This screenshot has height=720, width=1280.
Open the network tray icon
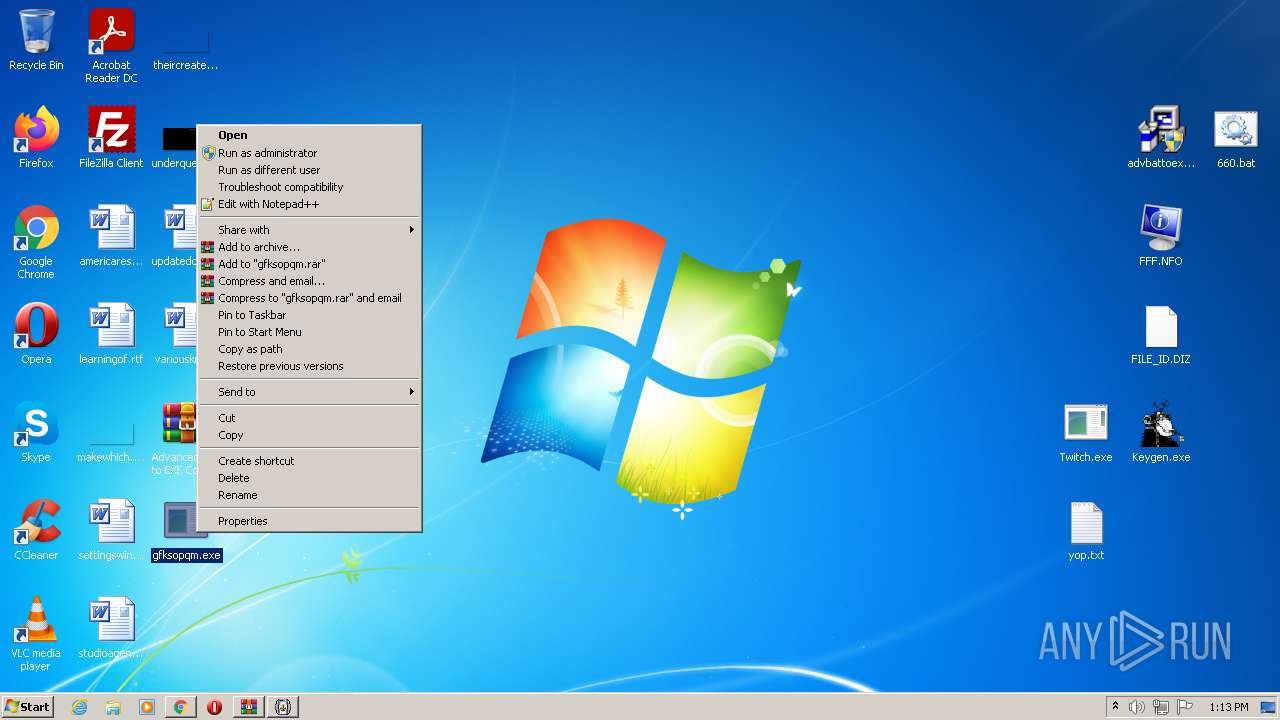pos(1161,707)
